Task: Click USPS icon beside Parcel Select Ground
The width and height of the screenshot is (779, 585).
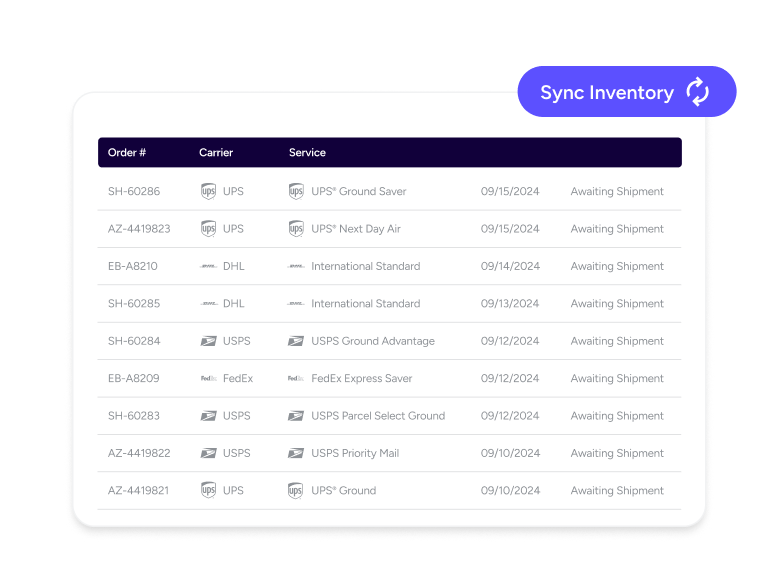Action: [x=295, y=416]
